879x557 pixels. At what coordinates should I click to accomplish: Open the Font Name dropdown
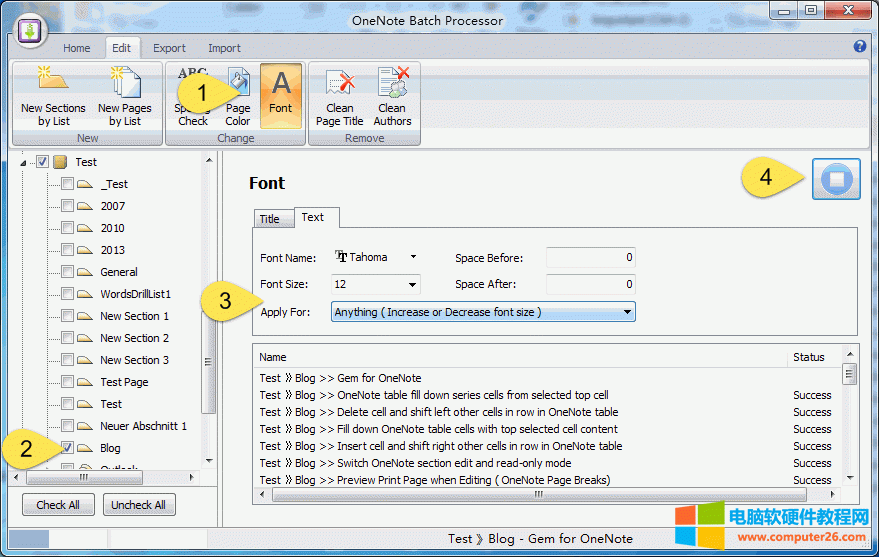coord(413,257)
